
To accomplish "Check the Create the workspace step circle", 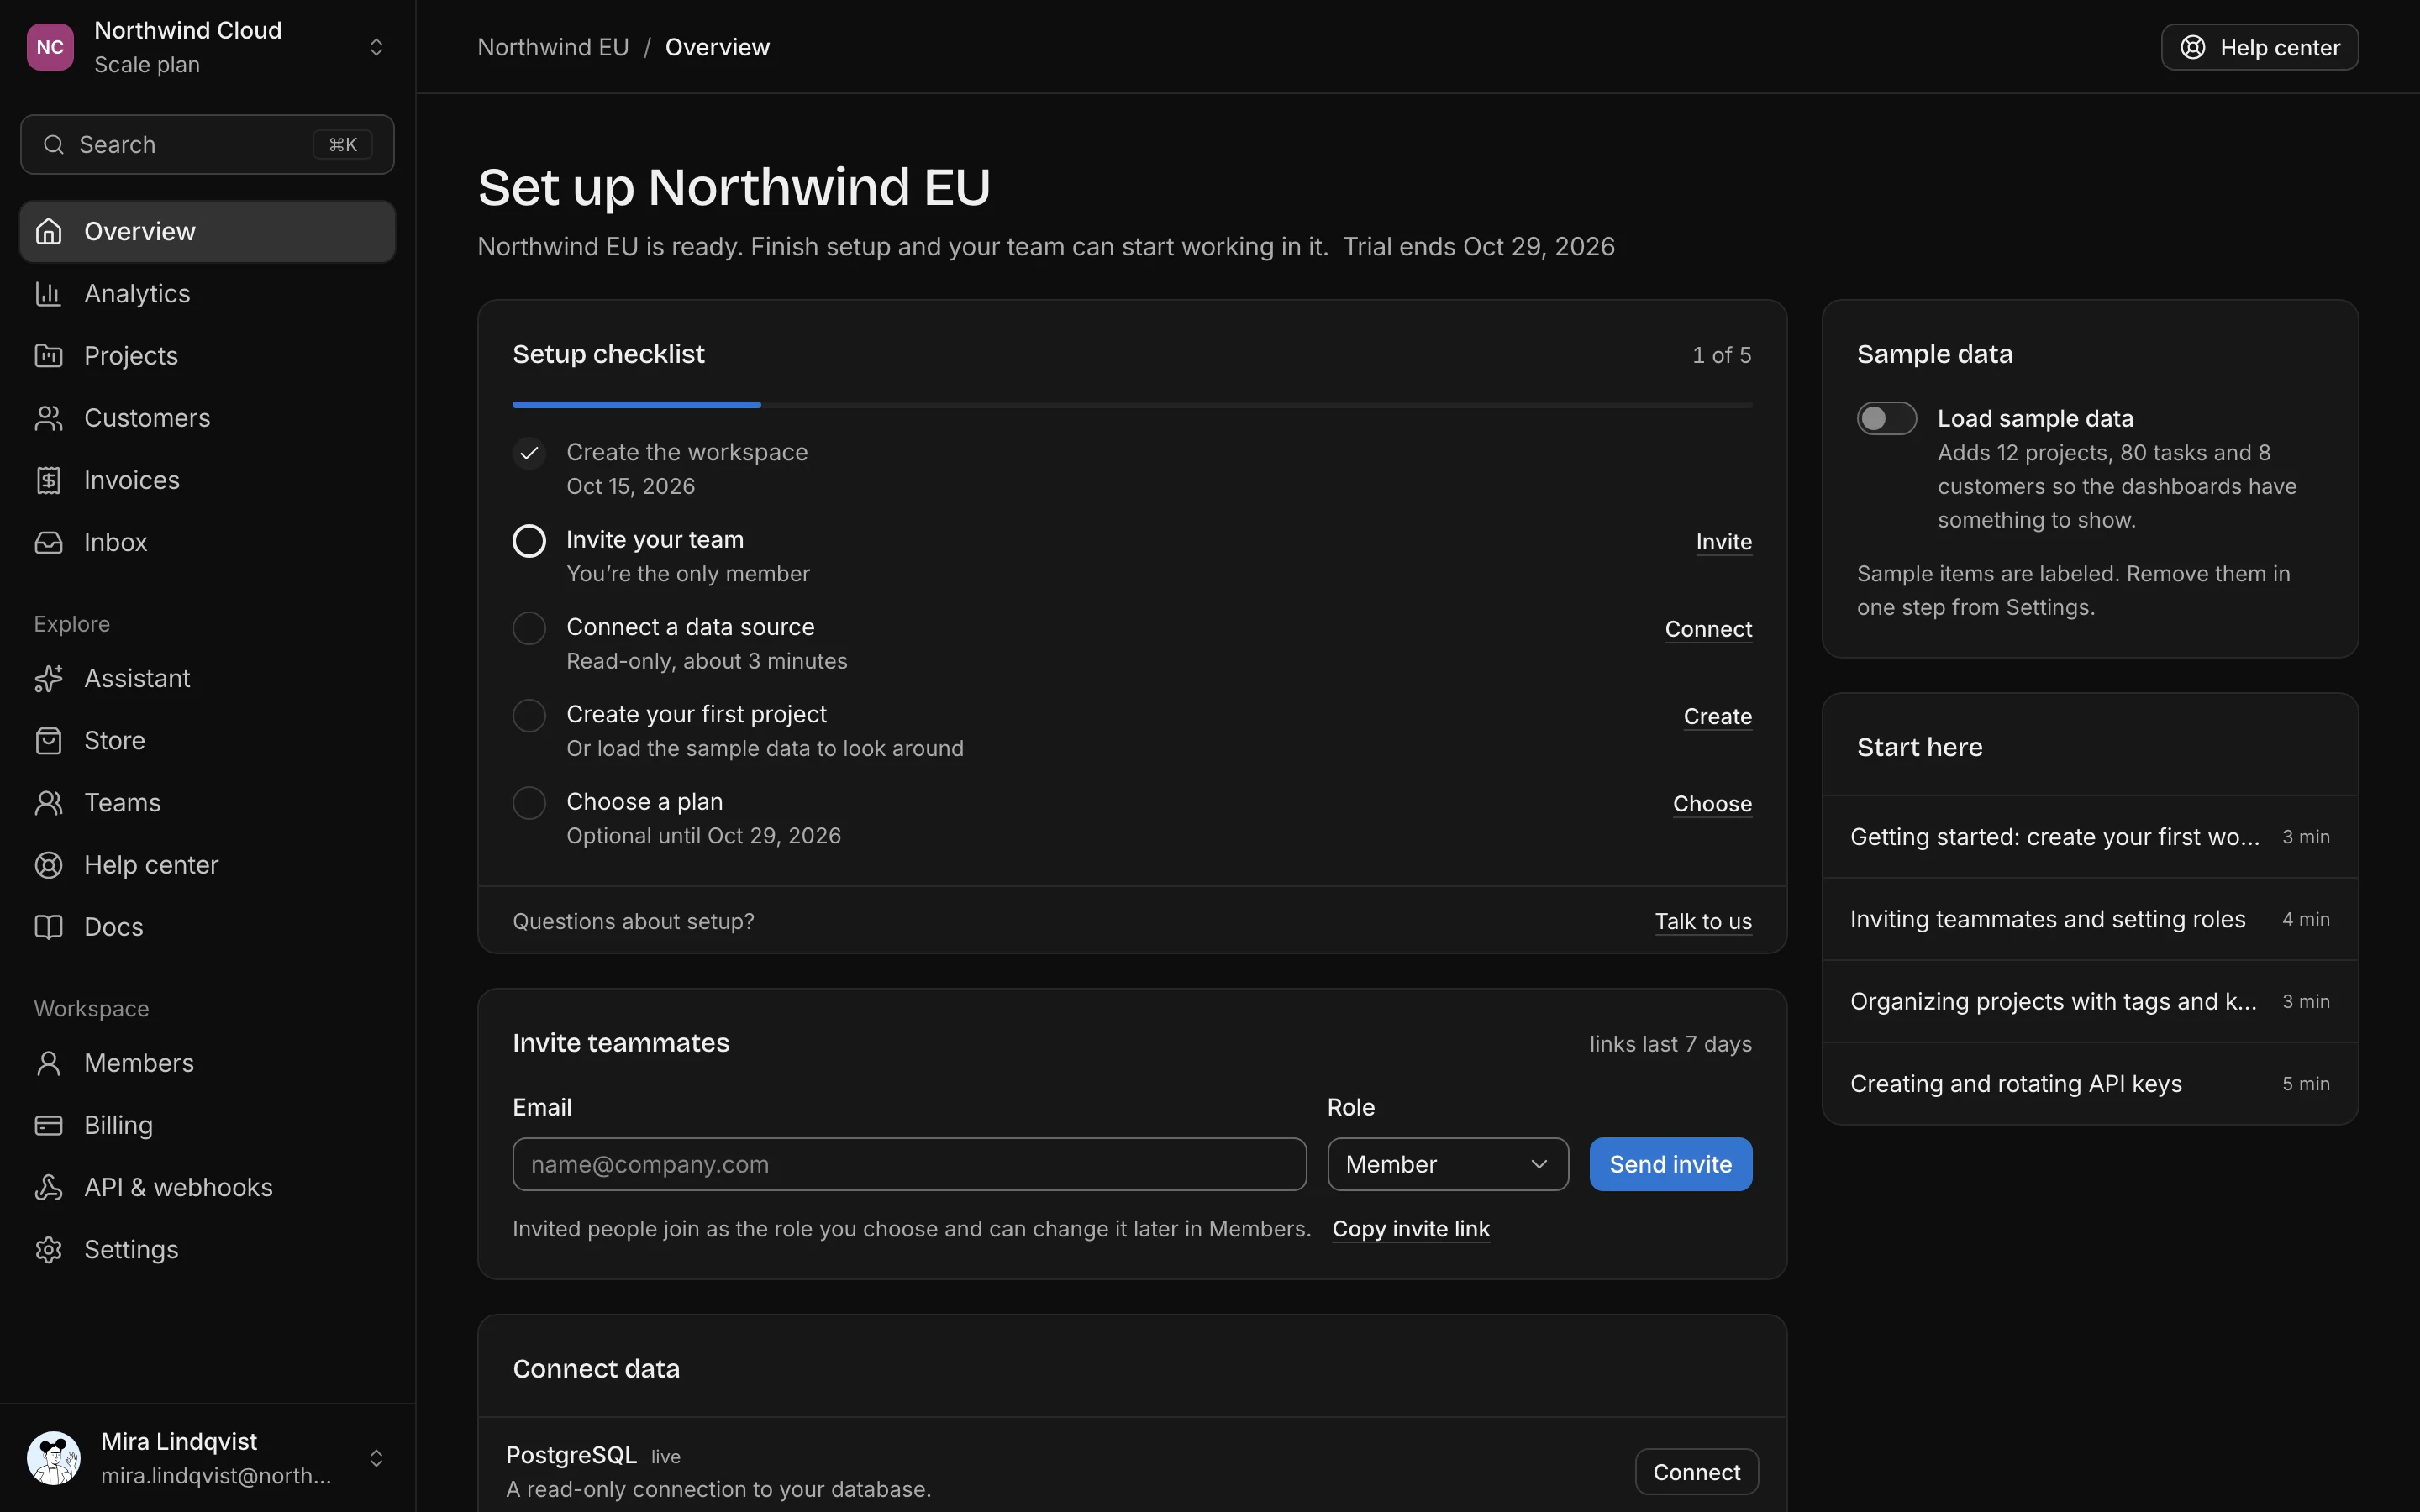I will coord(529,453).
